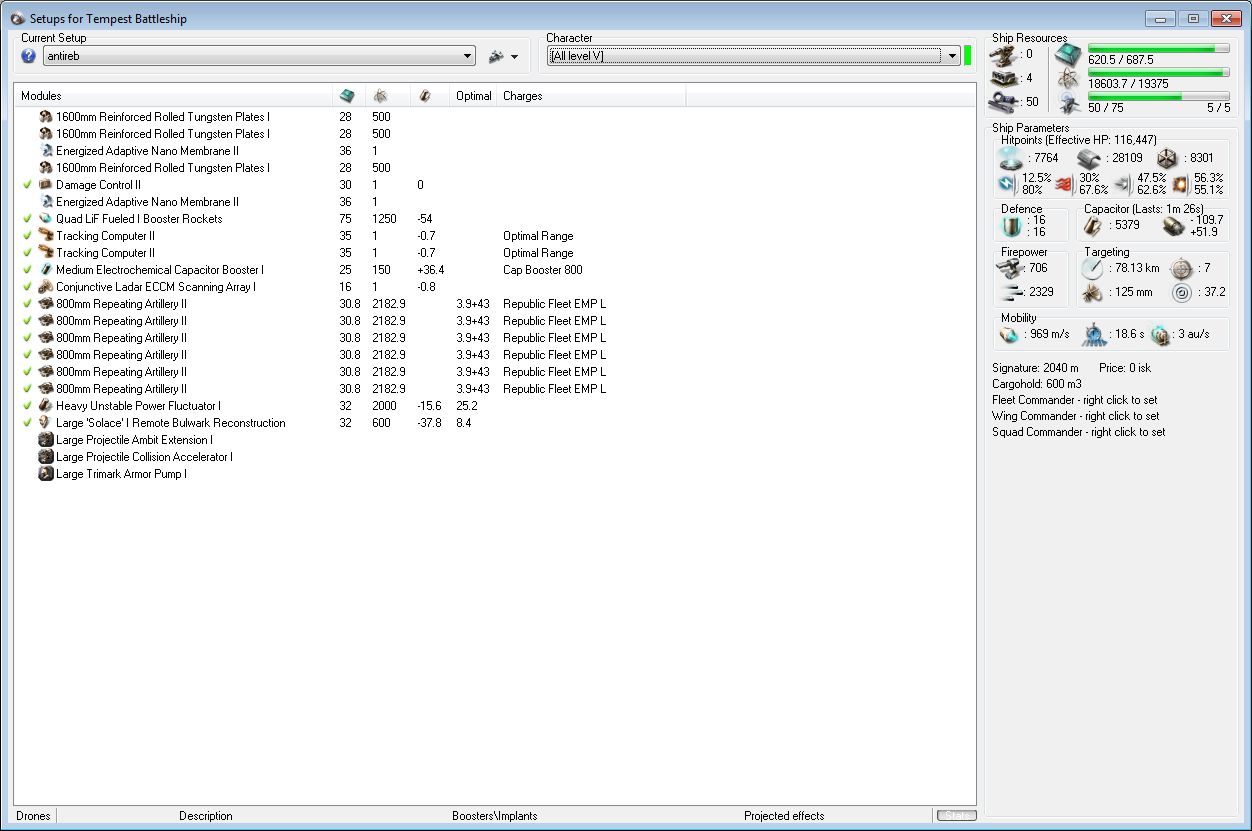The height and width of the screenshot is (831, 1252).
Task: Click the CPU chip icon in Ship Resources
Action: 1068,55
